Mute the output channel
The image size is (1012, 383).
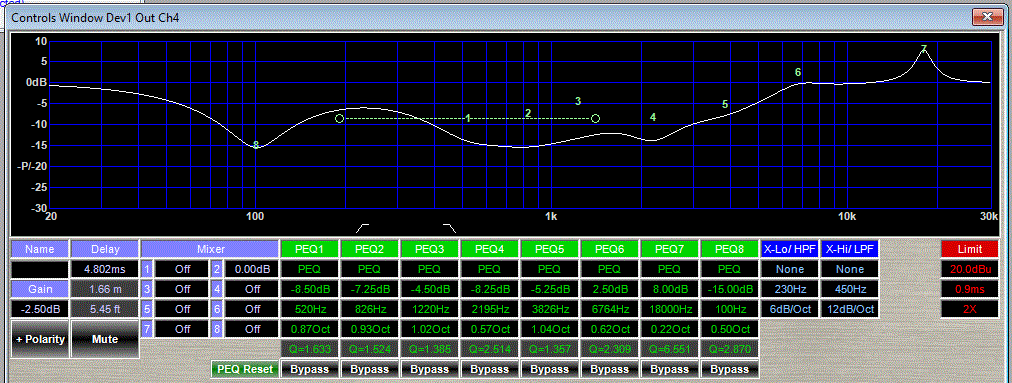[105, 339]
